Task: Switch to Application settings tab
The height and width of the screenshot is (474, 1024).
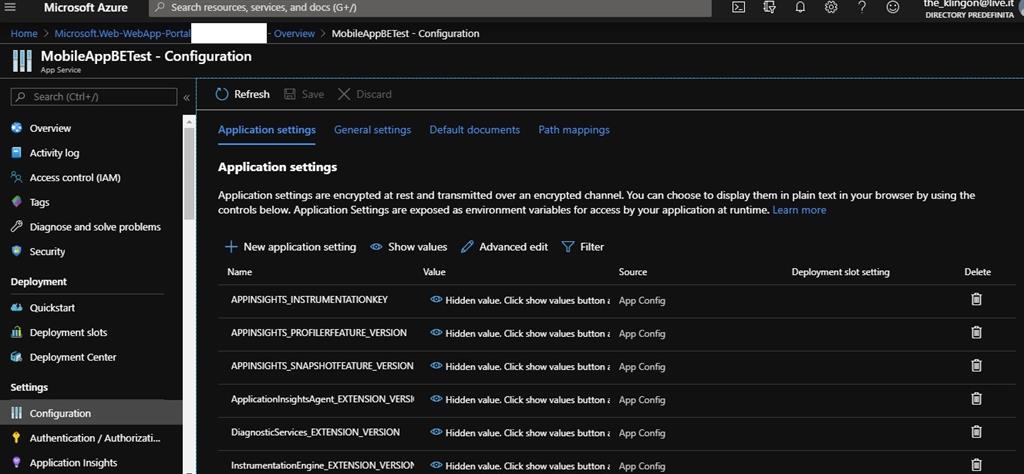Action: (266, 129)
